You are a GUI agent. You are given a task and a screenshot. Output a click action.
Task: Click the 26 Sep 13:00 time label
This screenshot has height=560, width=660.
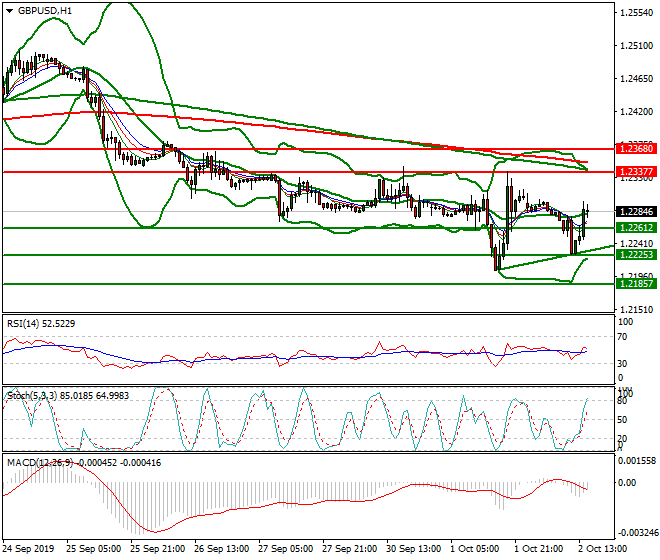221,549
